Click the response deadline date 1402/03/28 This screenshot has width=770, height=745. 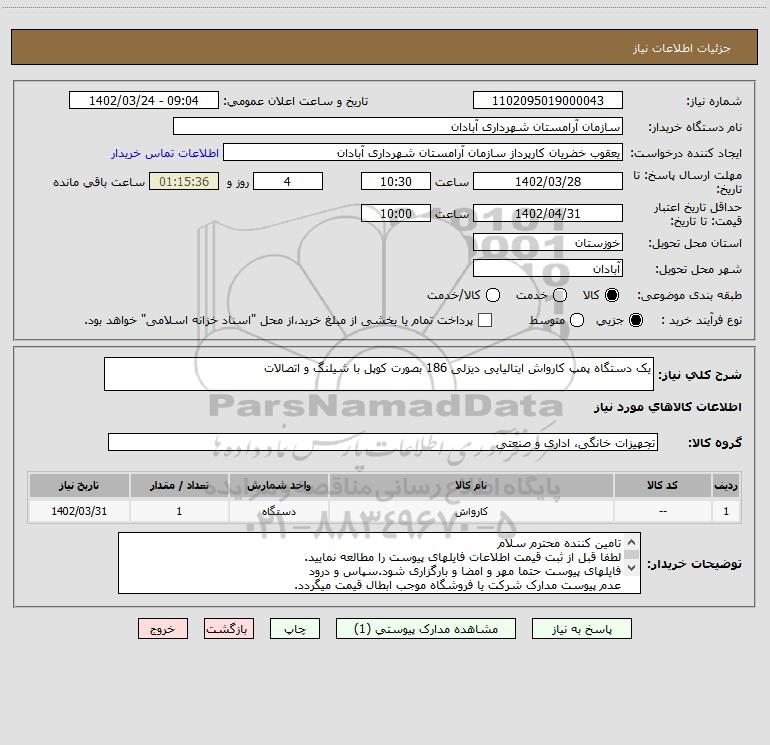coord(548,181)
